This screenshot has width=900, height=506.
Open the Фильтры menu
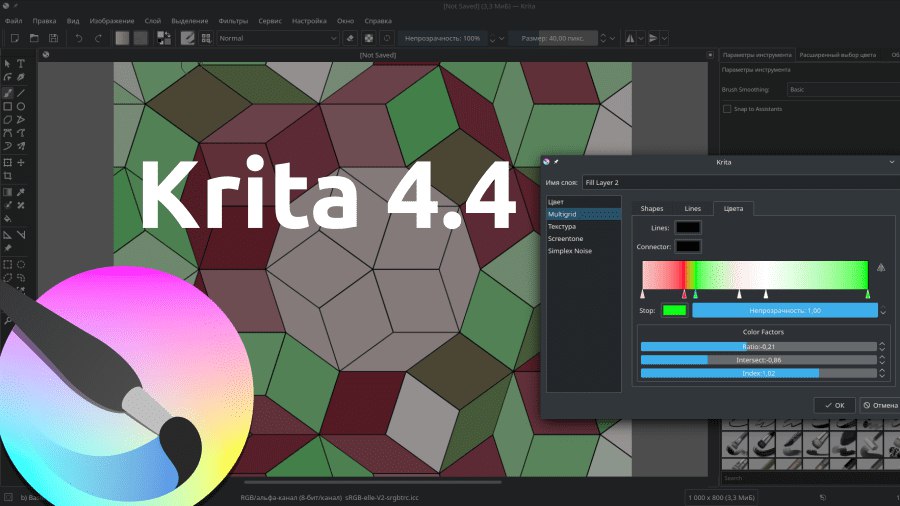click(x=233, y=21)
